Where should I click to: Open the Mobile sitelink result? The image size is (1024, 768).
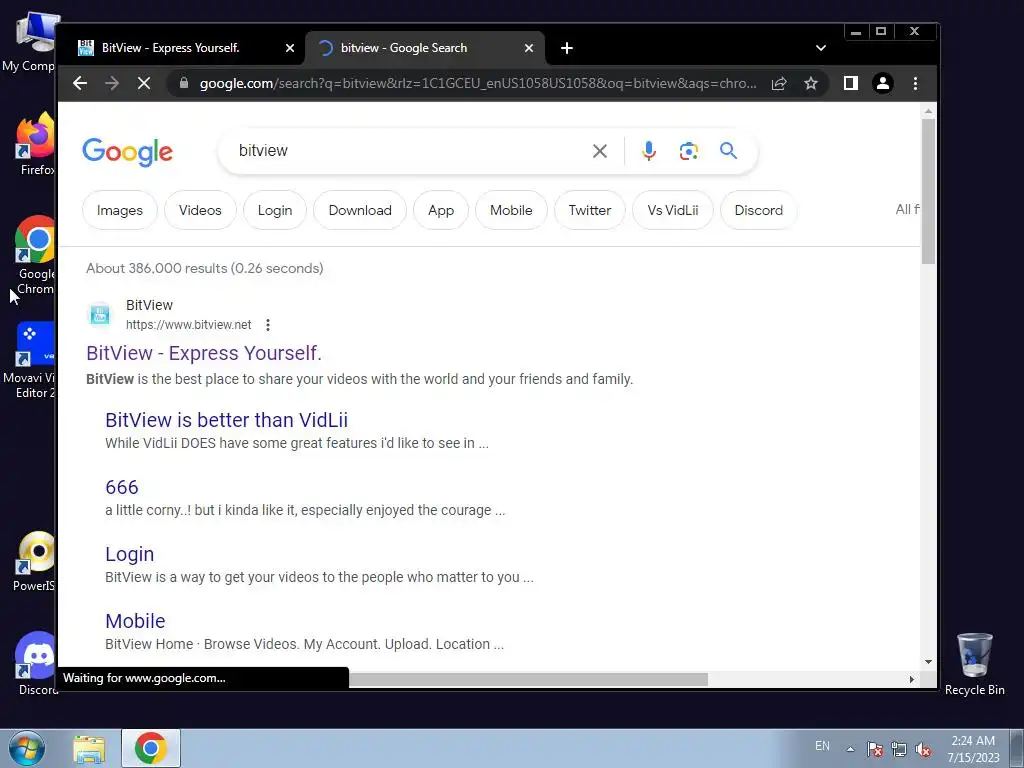(x=135, y=621)
